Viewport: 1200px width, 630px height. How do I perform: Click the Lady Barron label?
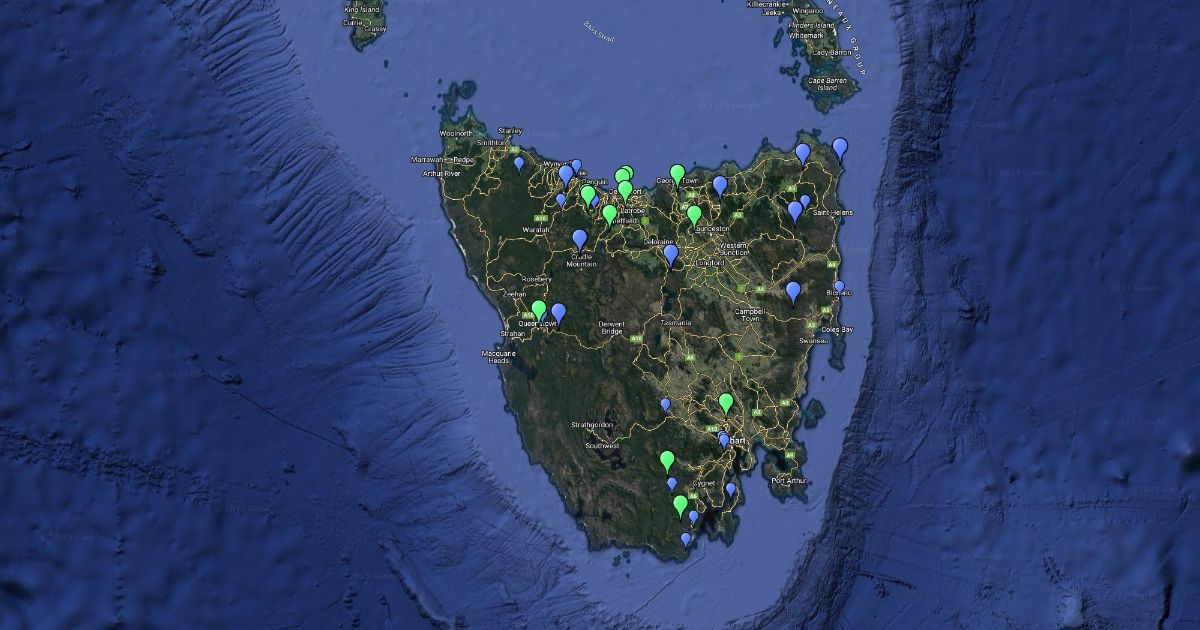coord(834,51)
